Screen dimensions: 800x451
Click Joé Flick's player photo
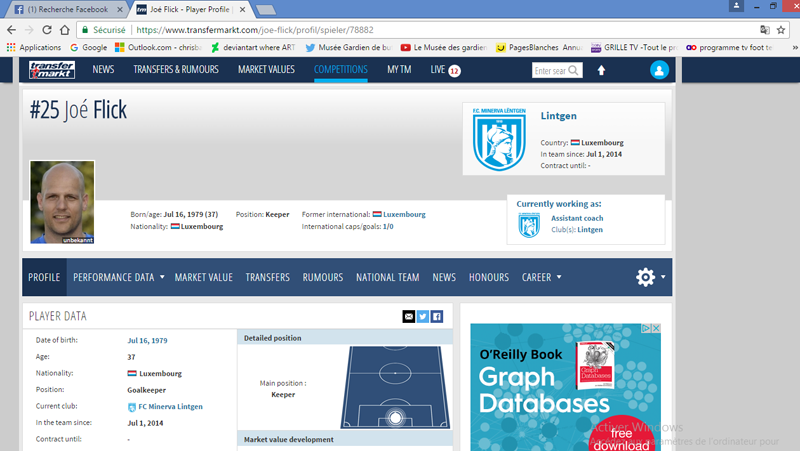pyautogui.click(x=62, y=202)
